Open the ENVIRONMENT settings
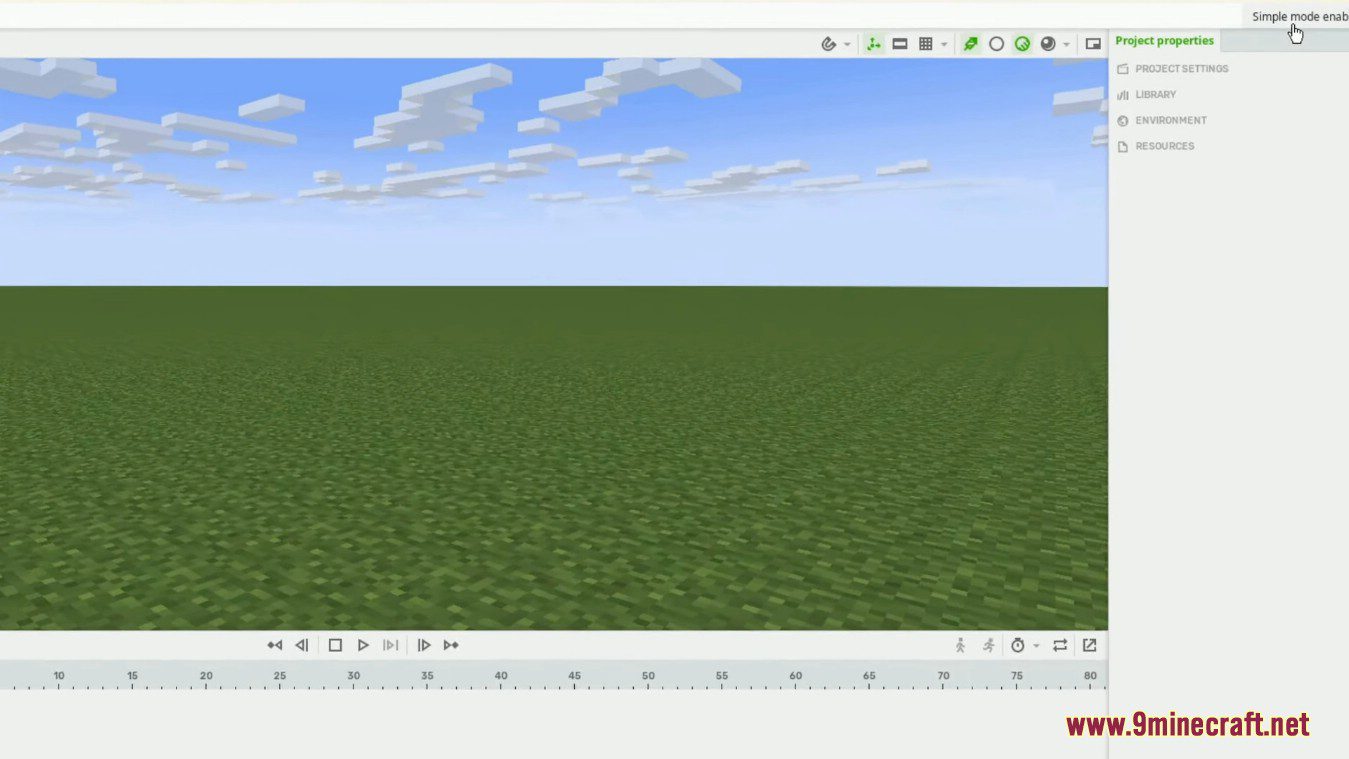This screenshot has width=1349, height=759. click(1171, 120)
